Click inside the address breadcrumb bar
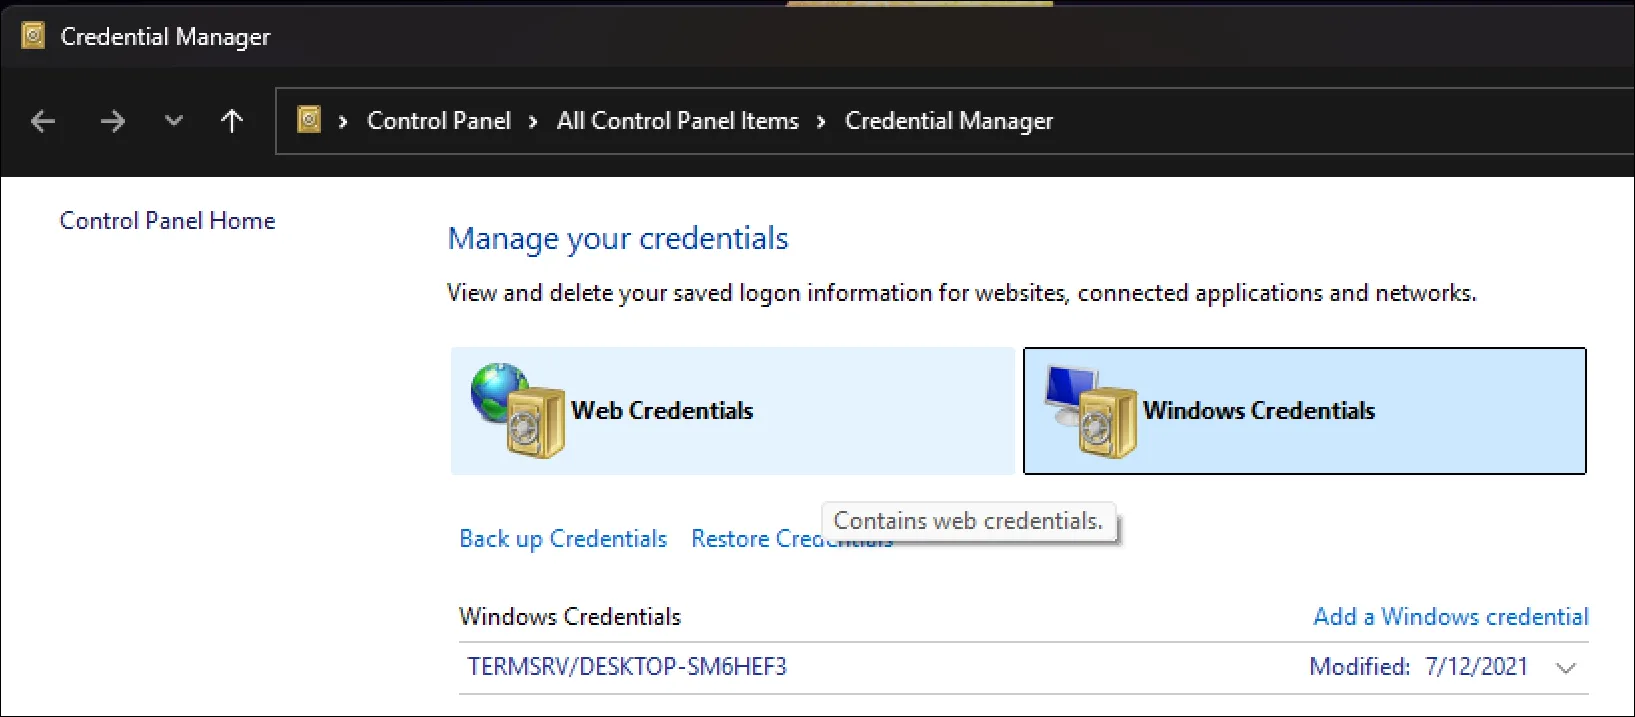 click(1300, 120)
